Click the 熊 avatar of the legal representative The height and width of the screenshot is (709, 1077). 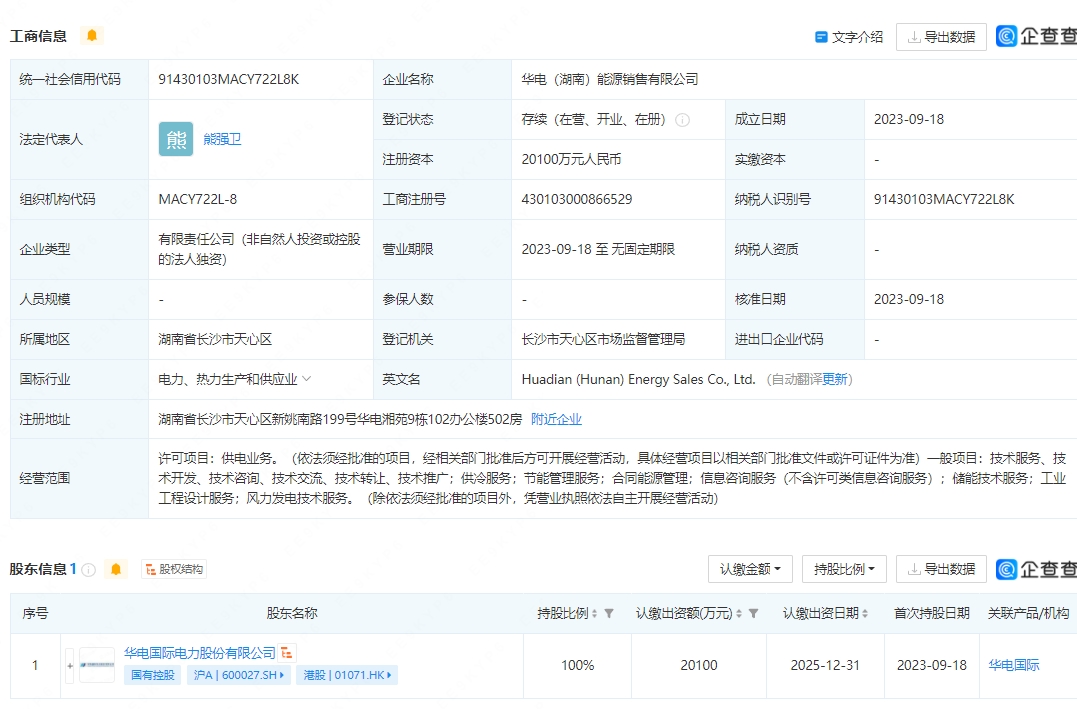176,139
